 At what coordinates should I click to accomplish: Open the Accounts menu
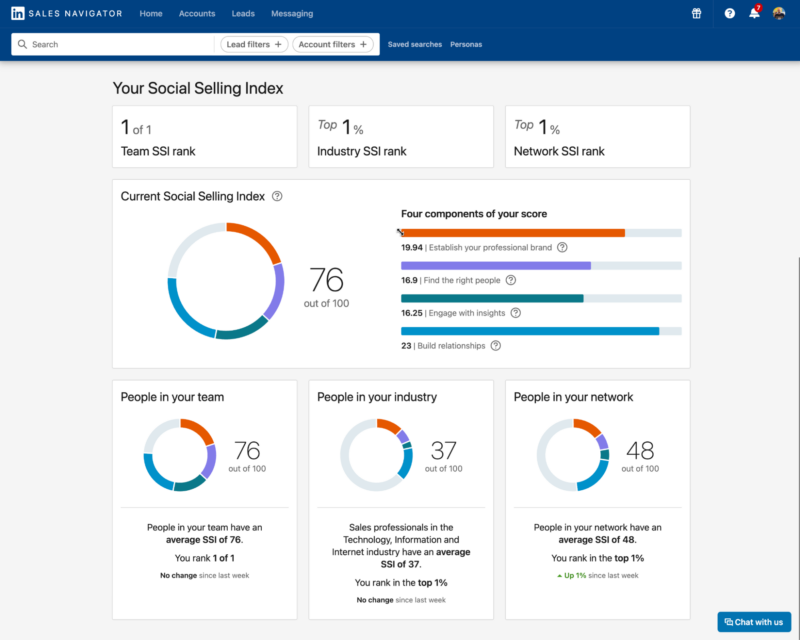coord(197,14)
